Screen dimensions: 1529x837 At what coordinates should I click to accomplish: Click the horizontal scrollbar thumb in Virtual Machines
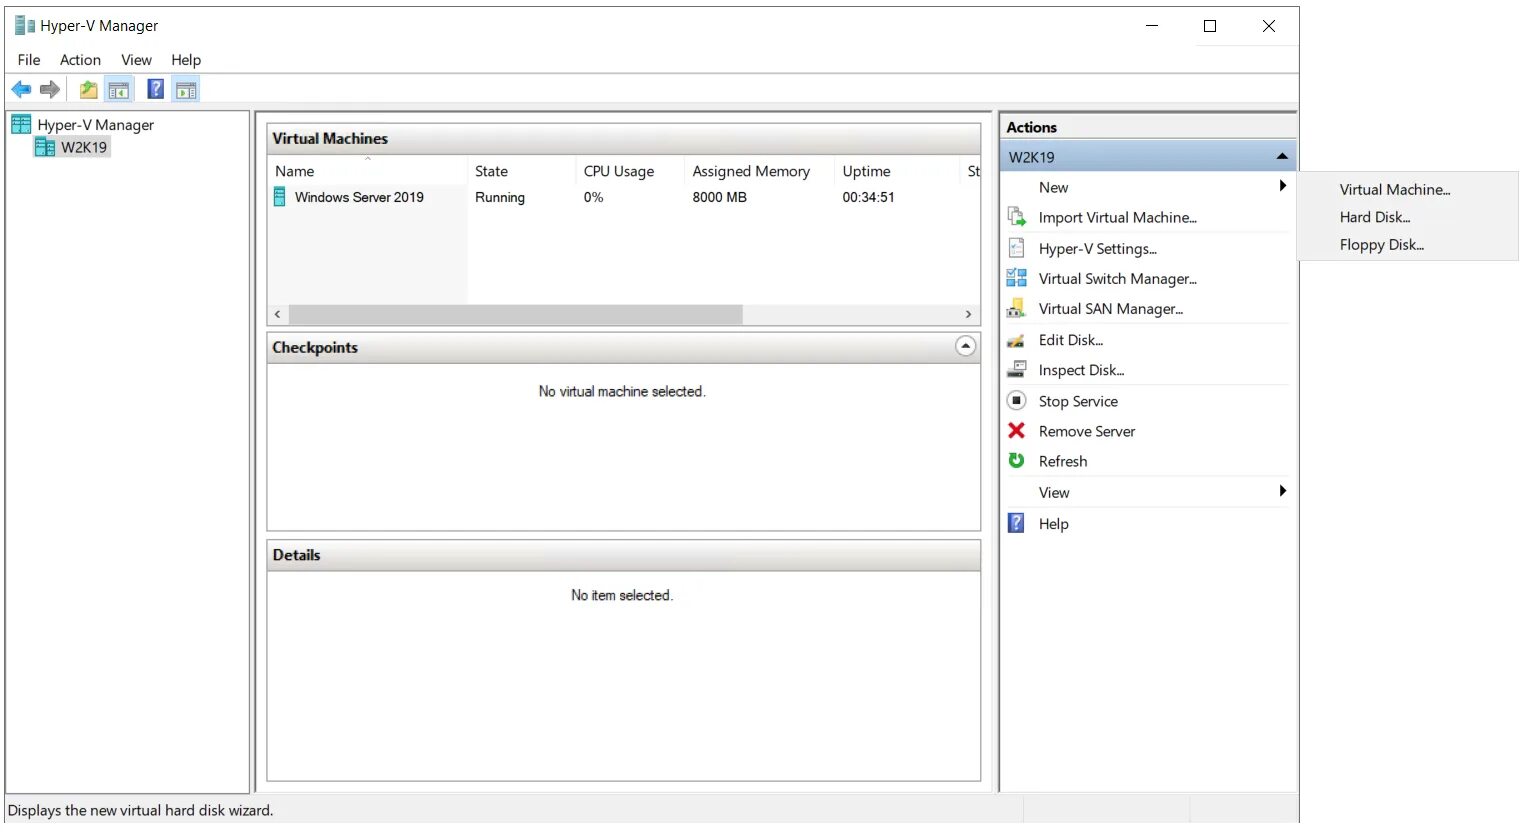515,314
